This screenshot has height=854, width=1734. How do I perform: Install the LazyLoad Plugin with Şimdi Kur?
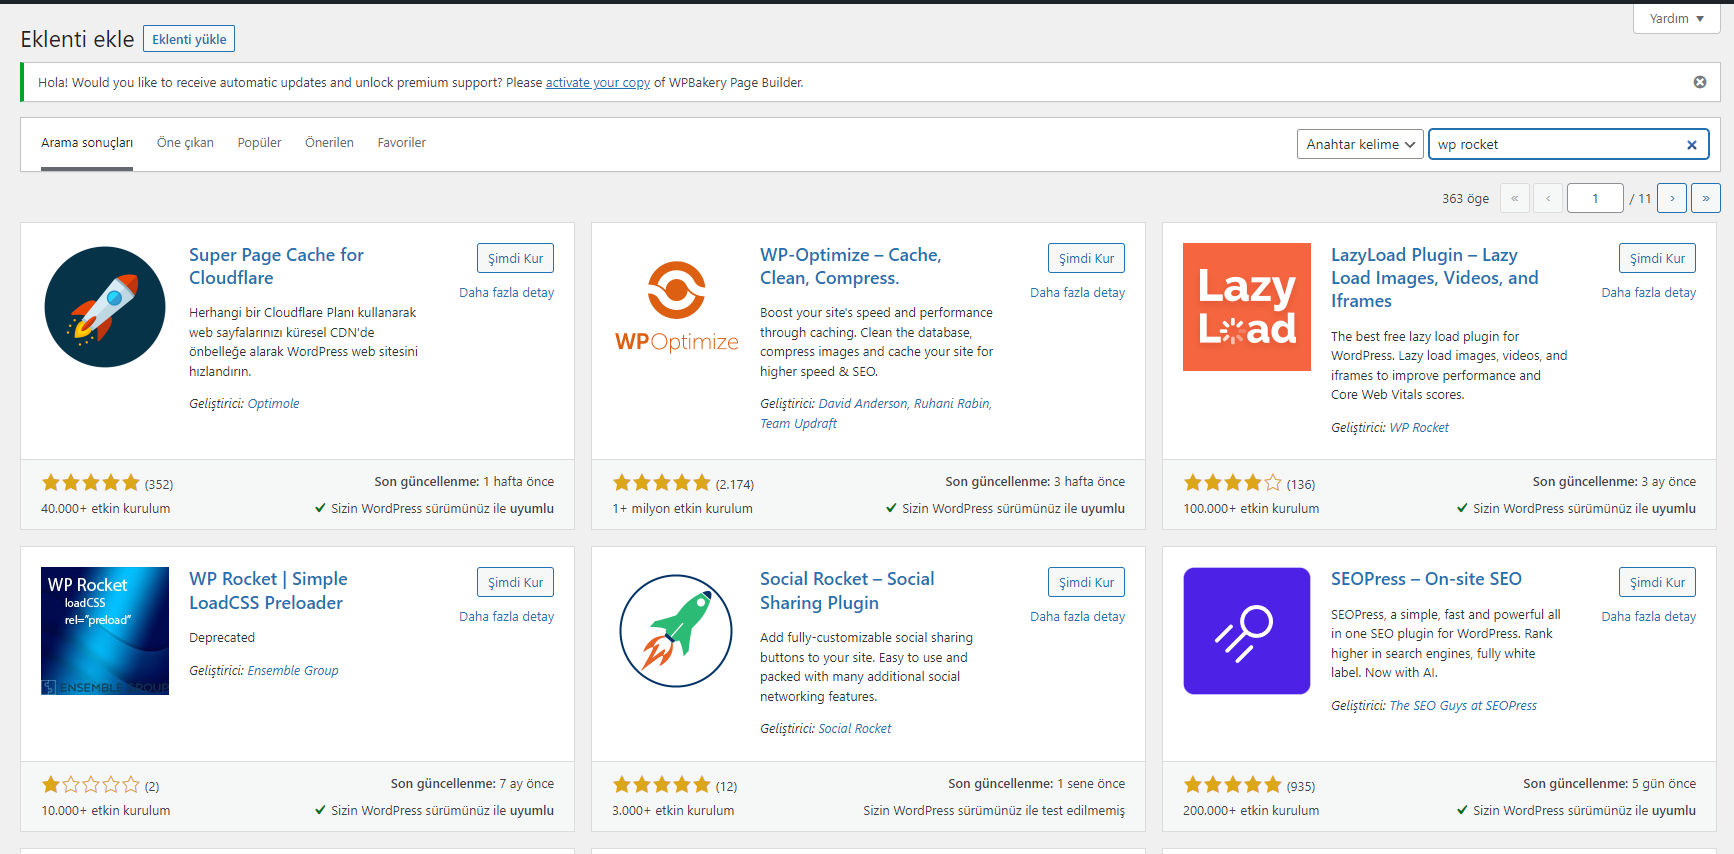click(1657, 258)
